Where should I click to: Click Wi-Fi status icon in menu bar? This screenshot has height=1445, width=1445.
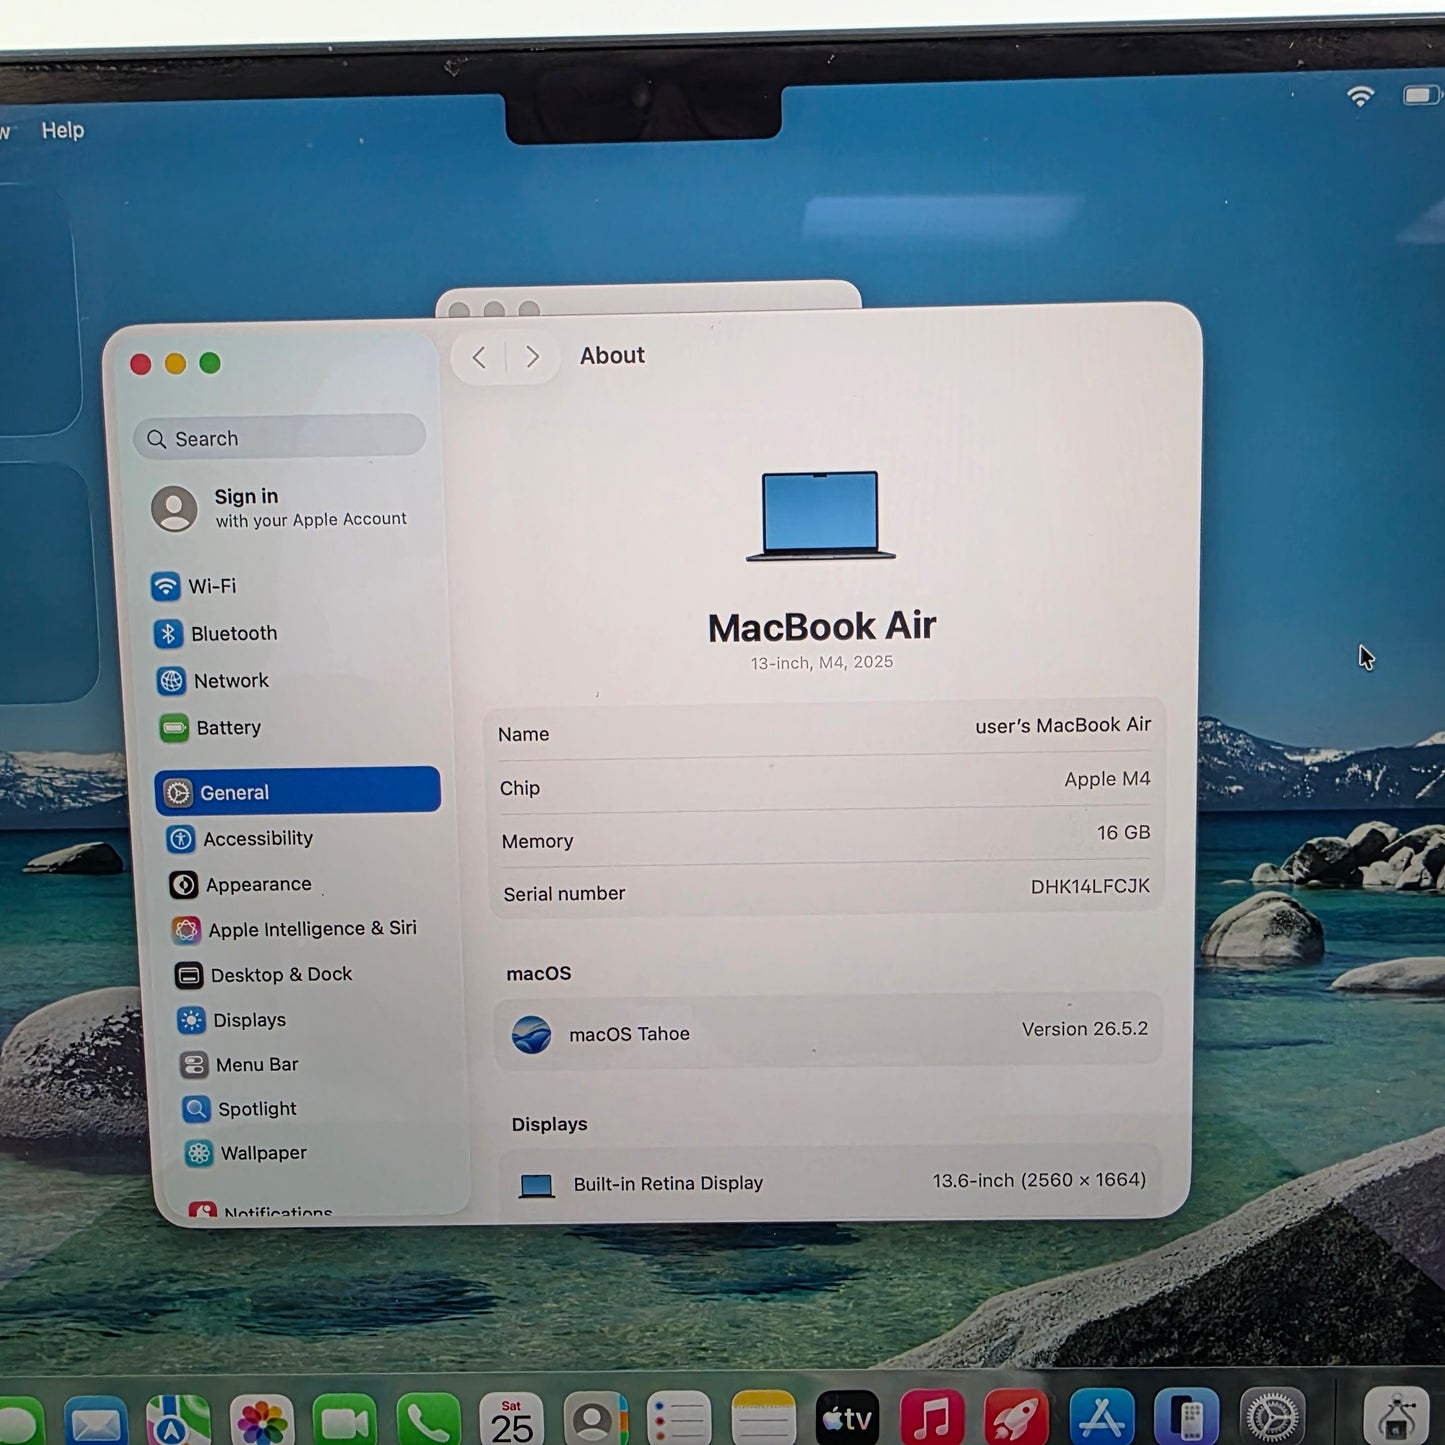(1360, 96)
